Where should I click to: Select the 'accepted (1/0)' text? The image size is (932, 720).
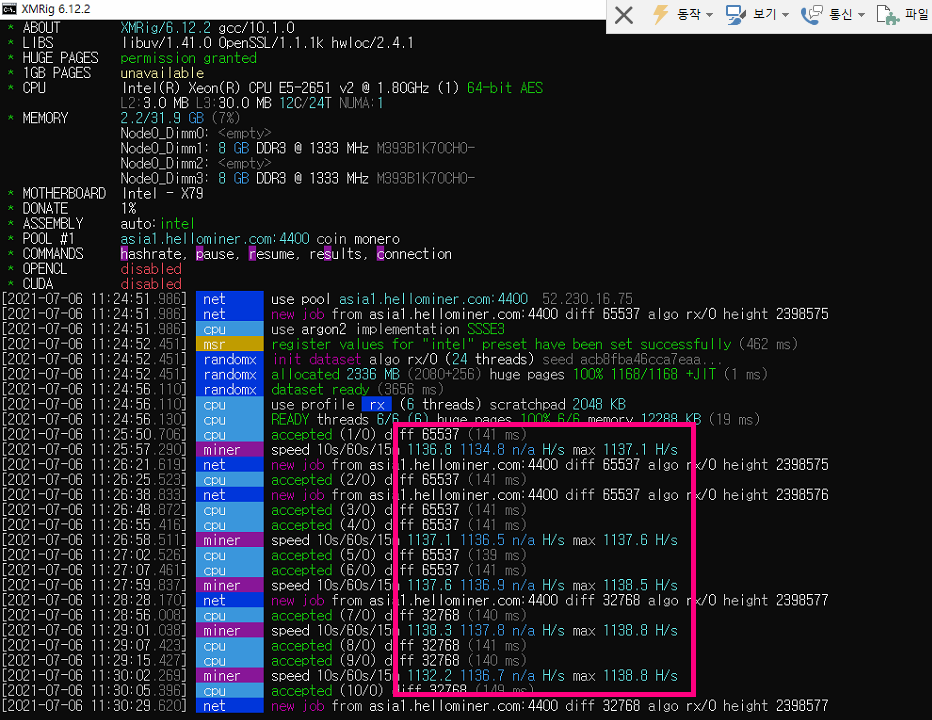click(323, 435)
